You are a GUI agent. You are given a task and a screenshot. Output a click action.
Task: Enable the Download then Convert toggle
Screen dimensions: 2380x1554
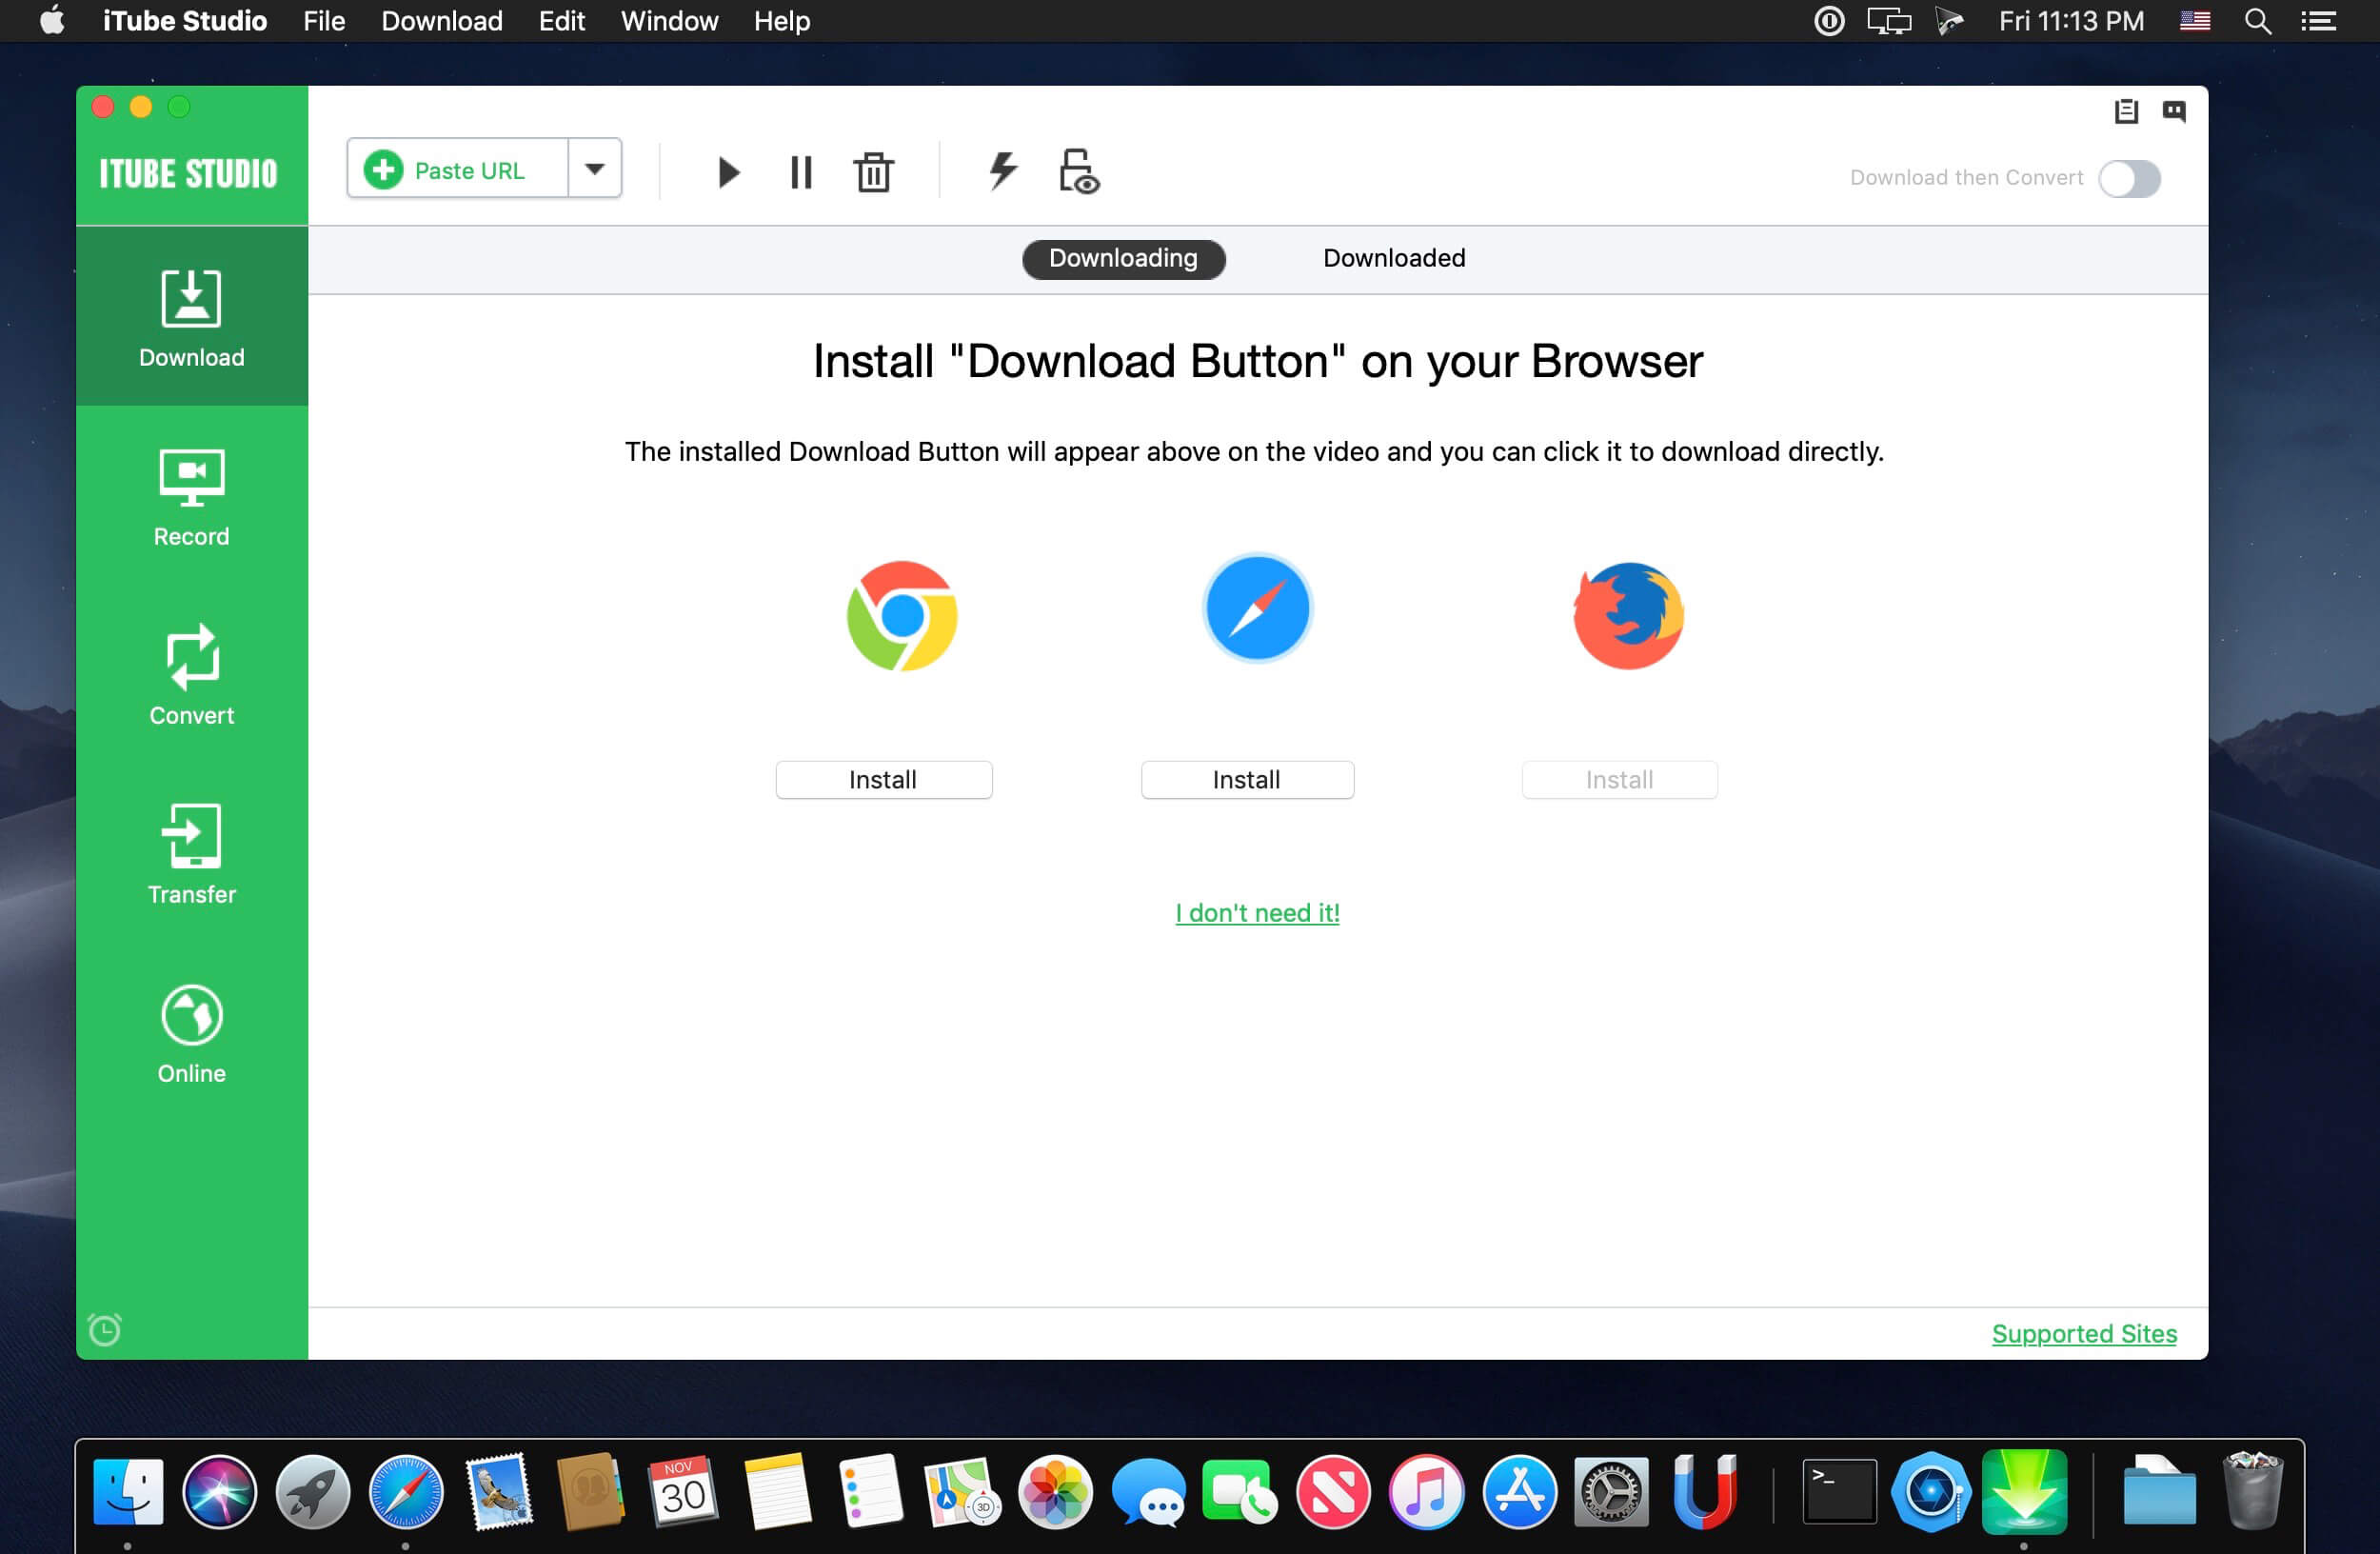[x=2130, y=179]
